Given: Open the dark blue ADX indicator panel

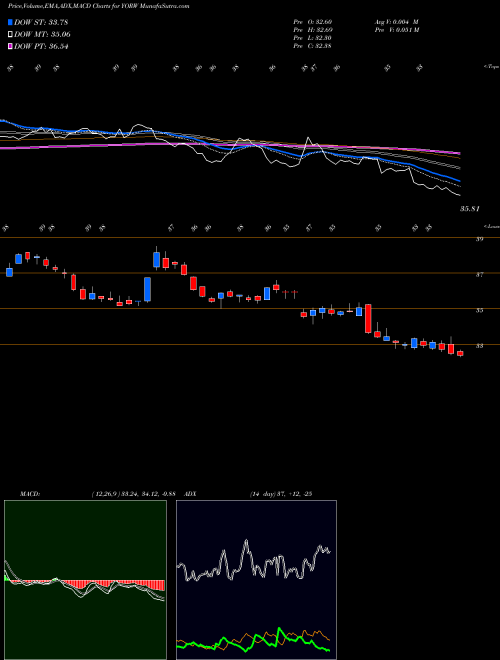Looking at the screenshot, I should [x=256, y=580].
